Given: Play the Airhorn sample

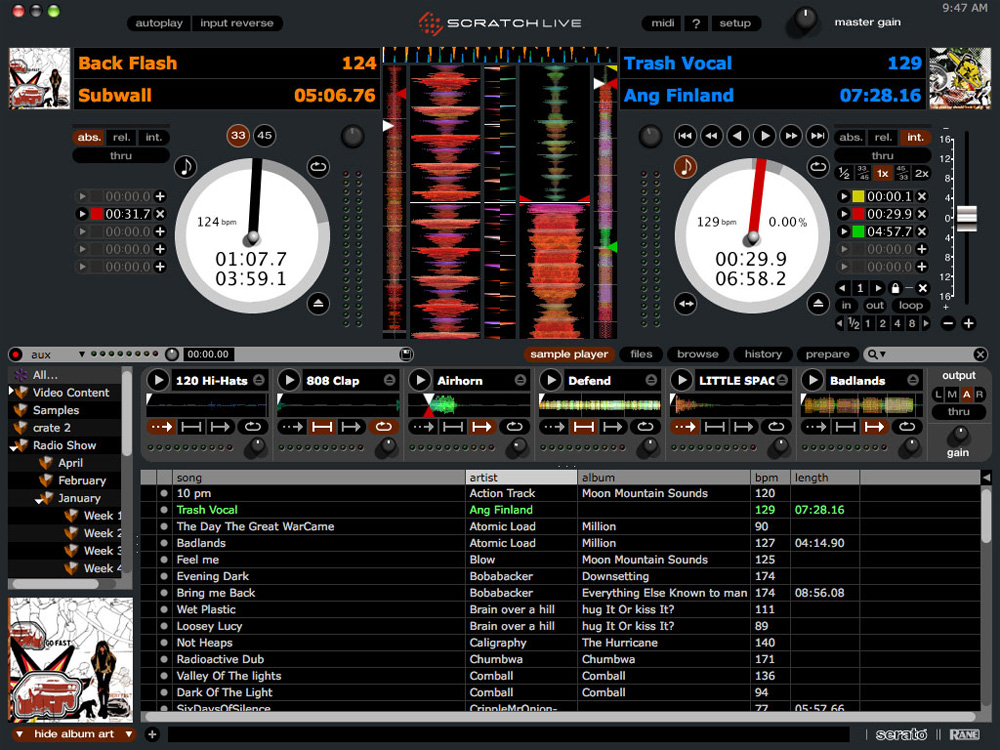Looking at the screenshot, I should 419,381.
